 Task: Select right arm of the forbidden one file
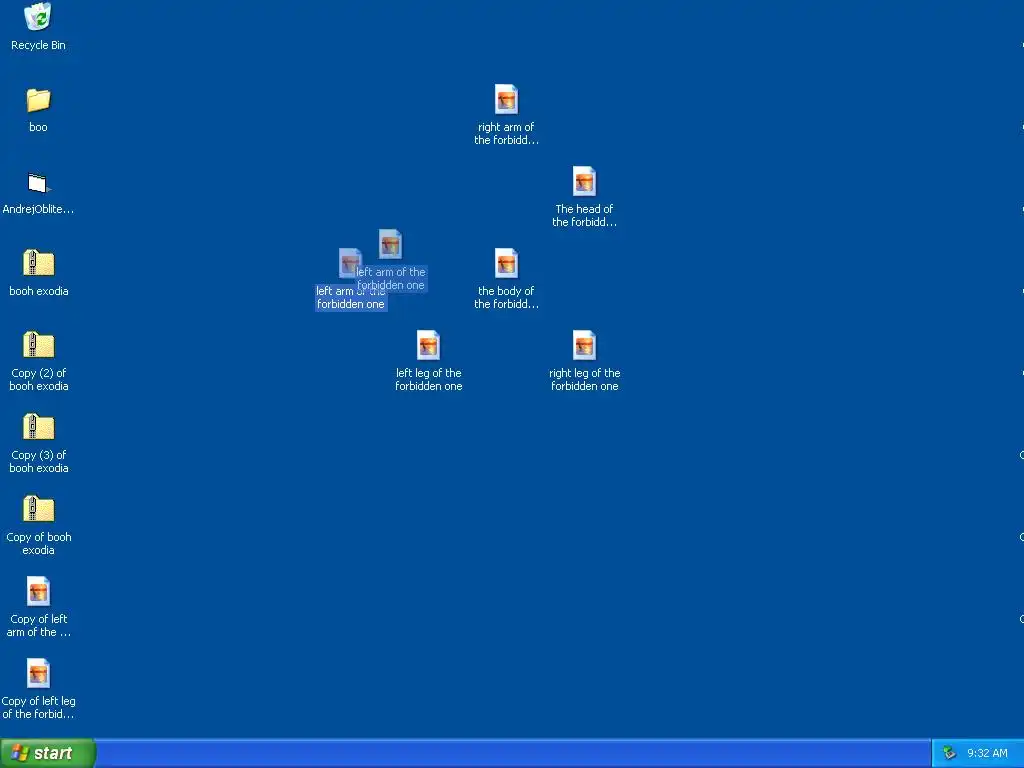click(506, 100)
